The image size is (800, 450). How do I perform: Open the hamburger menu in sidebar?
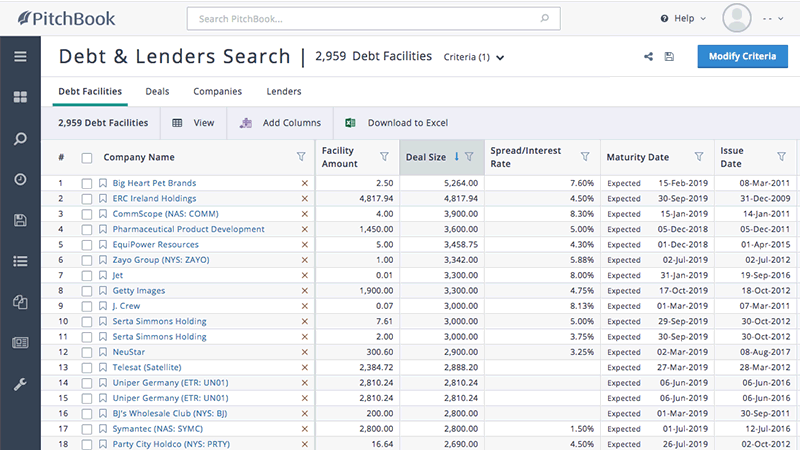click(x=20, y=56)
